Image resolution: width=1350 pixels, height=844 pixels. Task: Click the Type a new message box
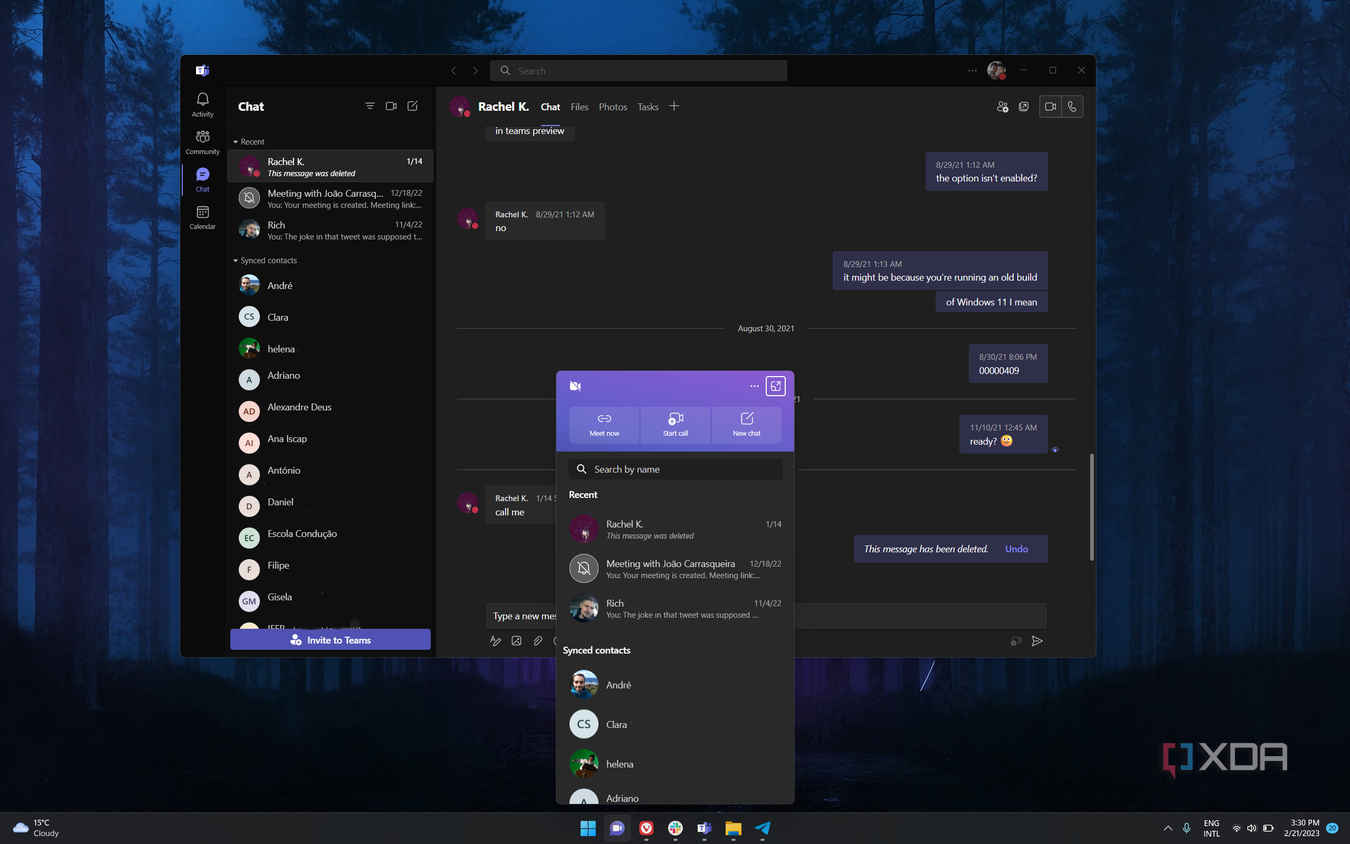coord(766,616)
